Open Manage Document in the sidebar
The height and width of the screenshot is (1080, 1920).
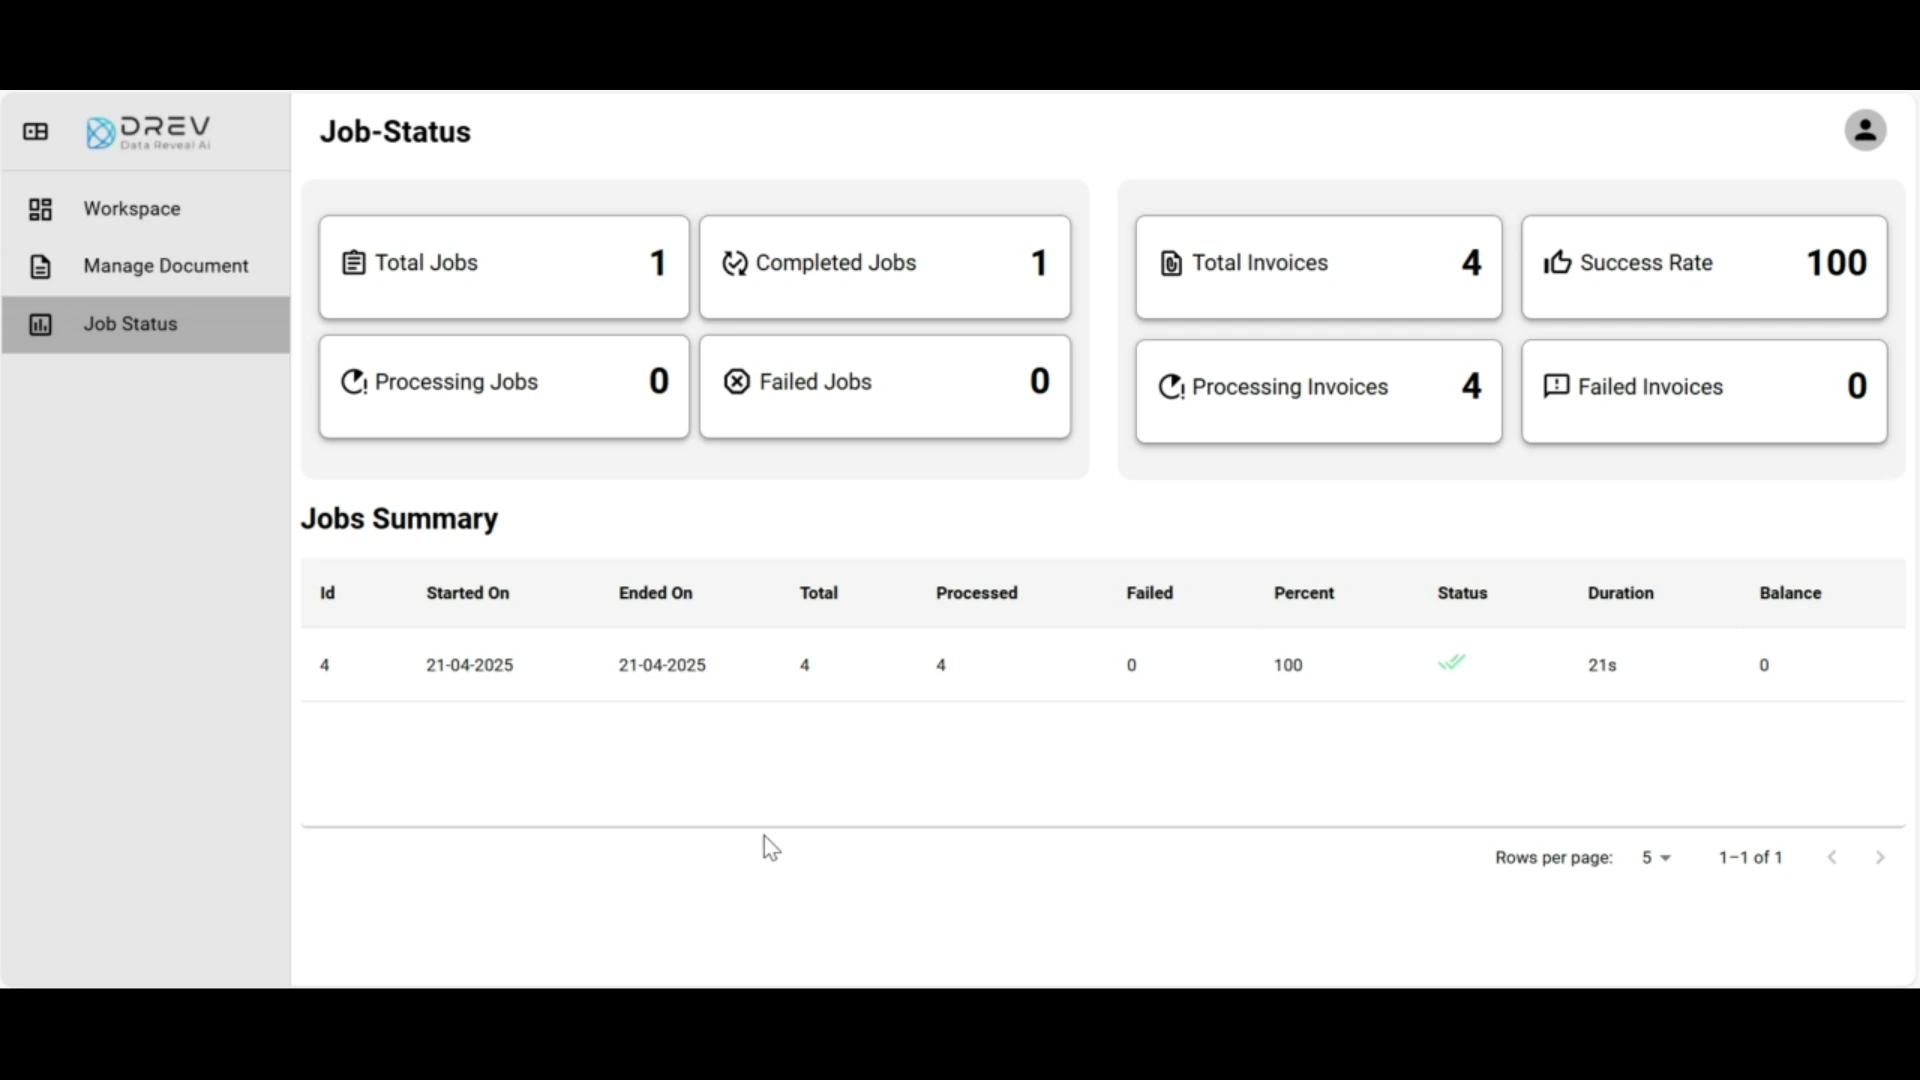166,266
